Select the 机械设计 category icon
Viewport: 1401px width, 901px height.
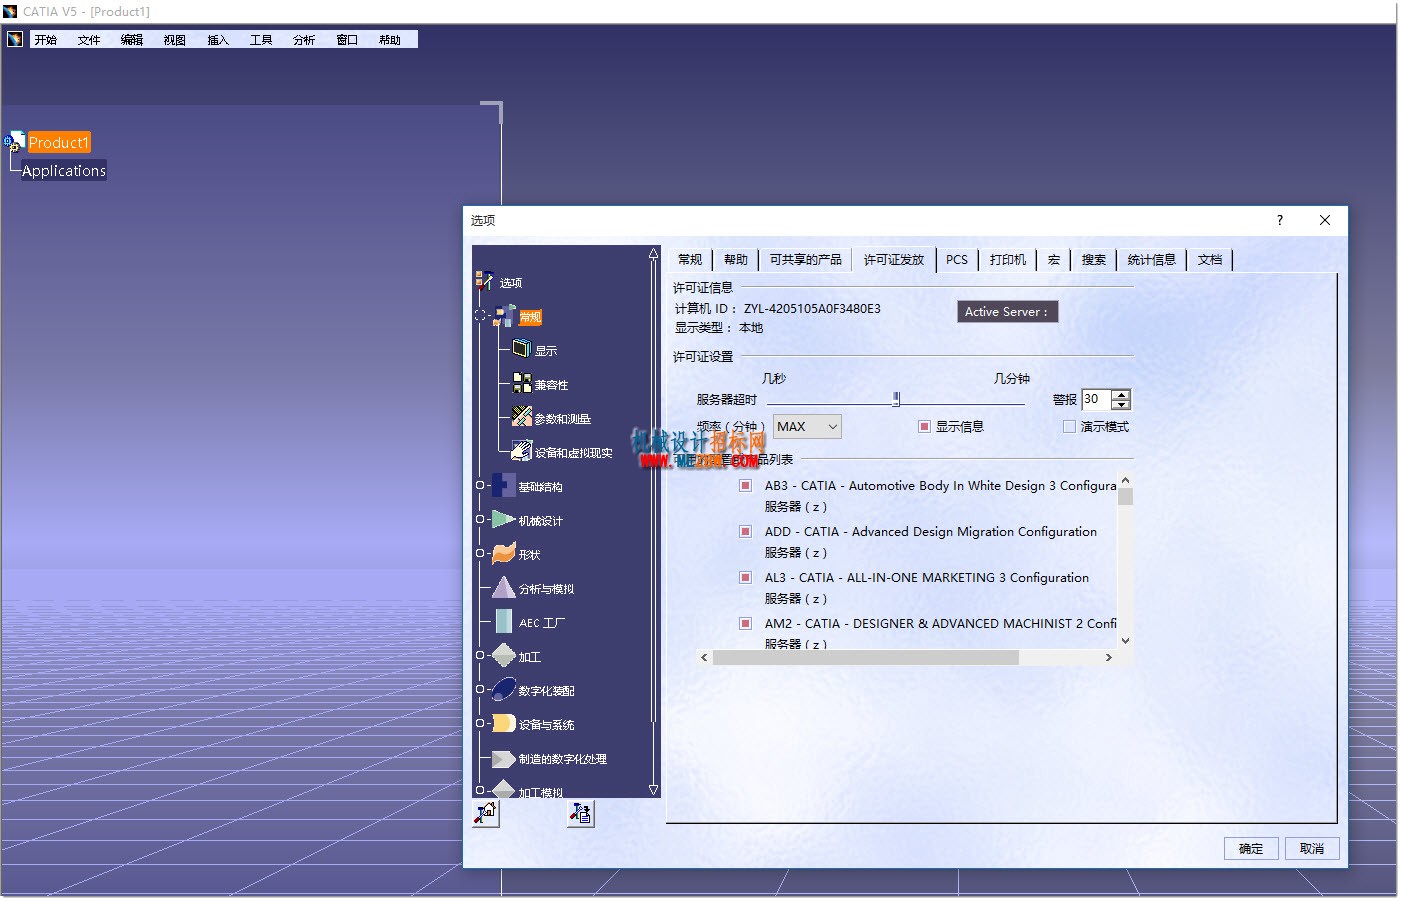[504, 519]
